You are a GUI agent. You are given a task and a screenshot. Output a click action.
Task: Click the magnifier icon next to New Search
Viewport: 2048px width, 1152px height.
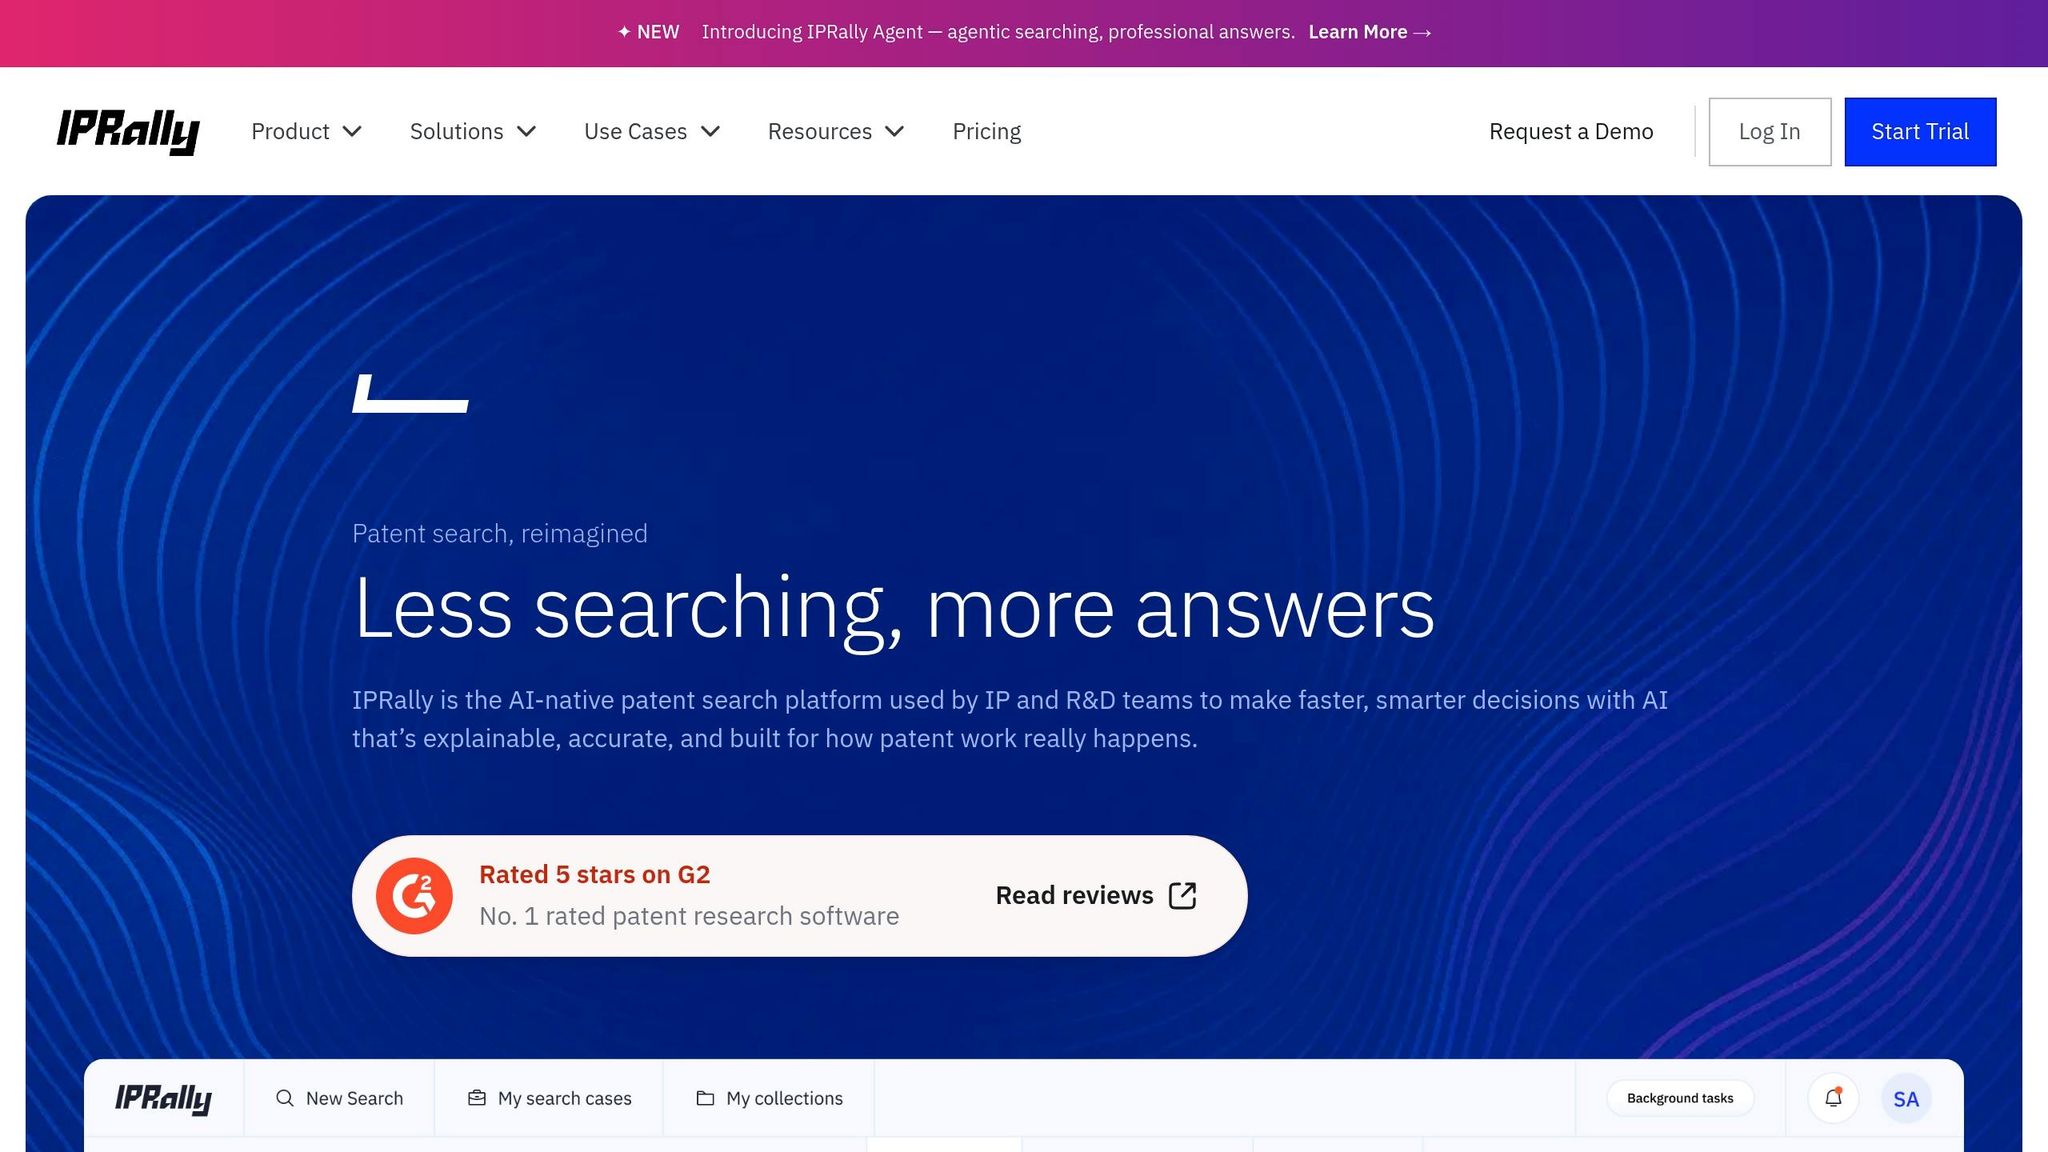click(x=285, y=1098)
